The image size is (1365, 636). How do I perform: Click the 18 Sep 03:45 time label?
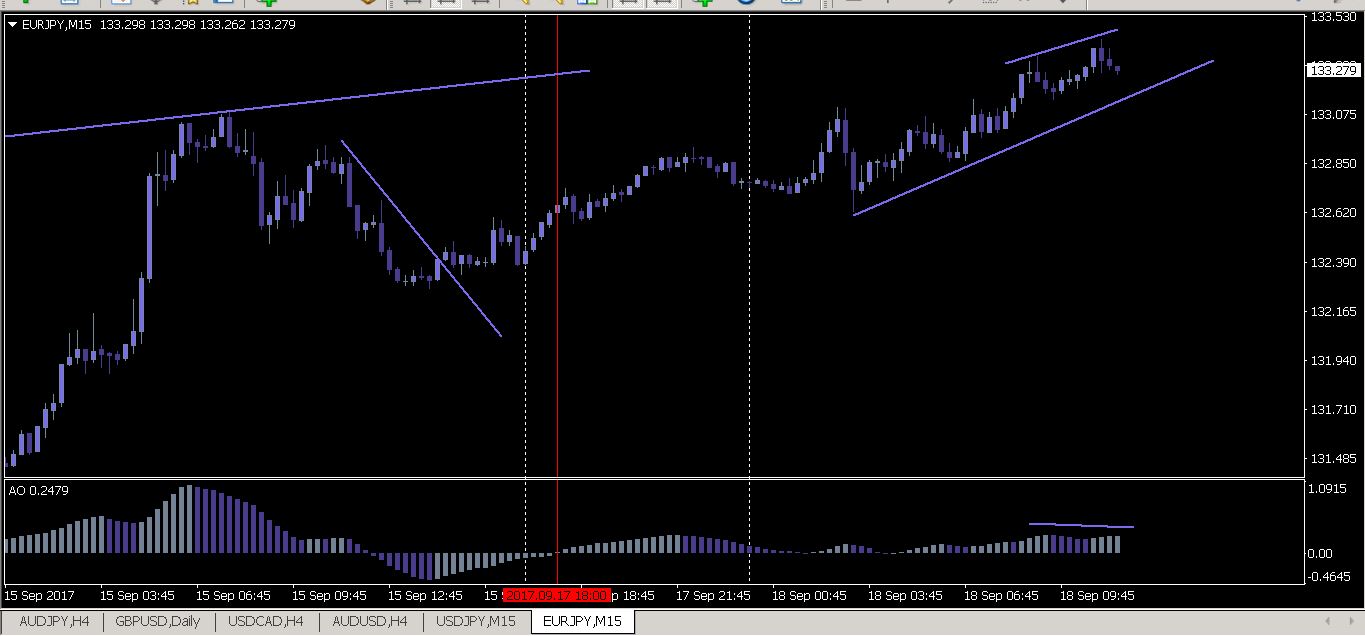point(905,595)
